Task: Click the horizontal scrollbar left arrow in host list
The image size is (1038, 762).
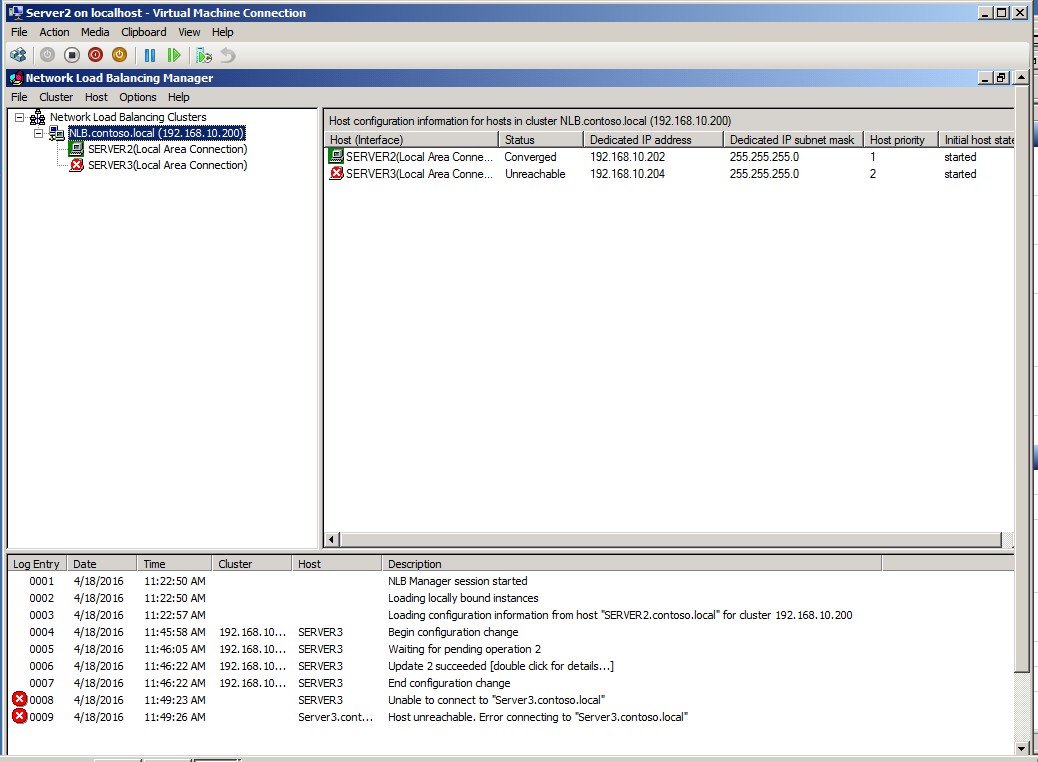Action: click(332, 540)
